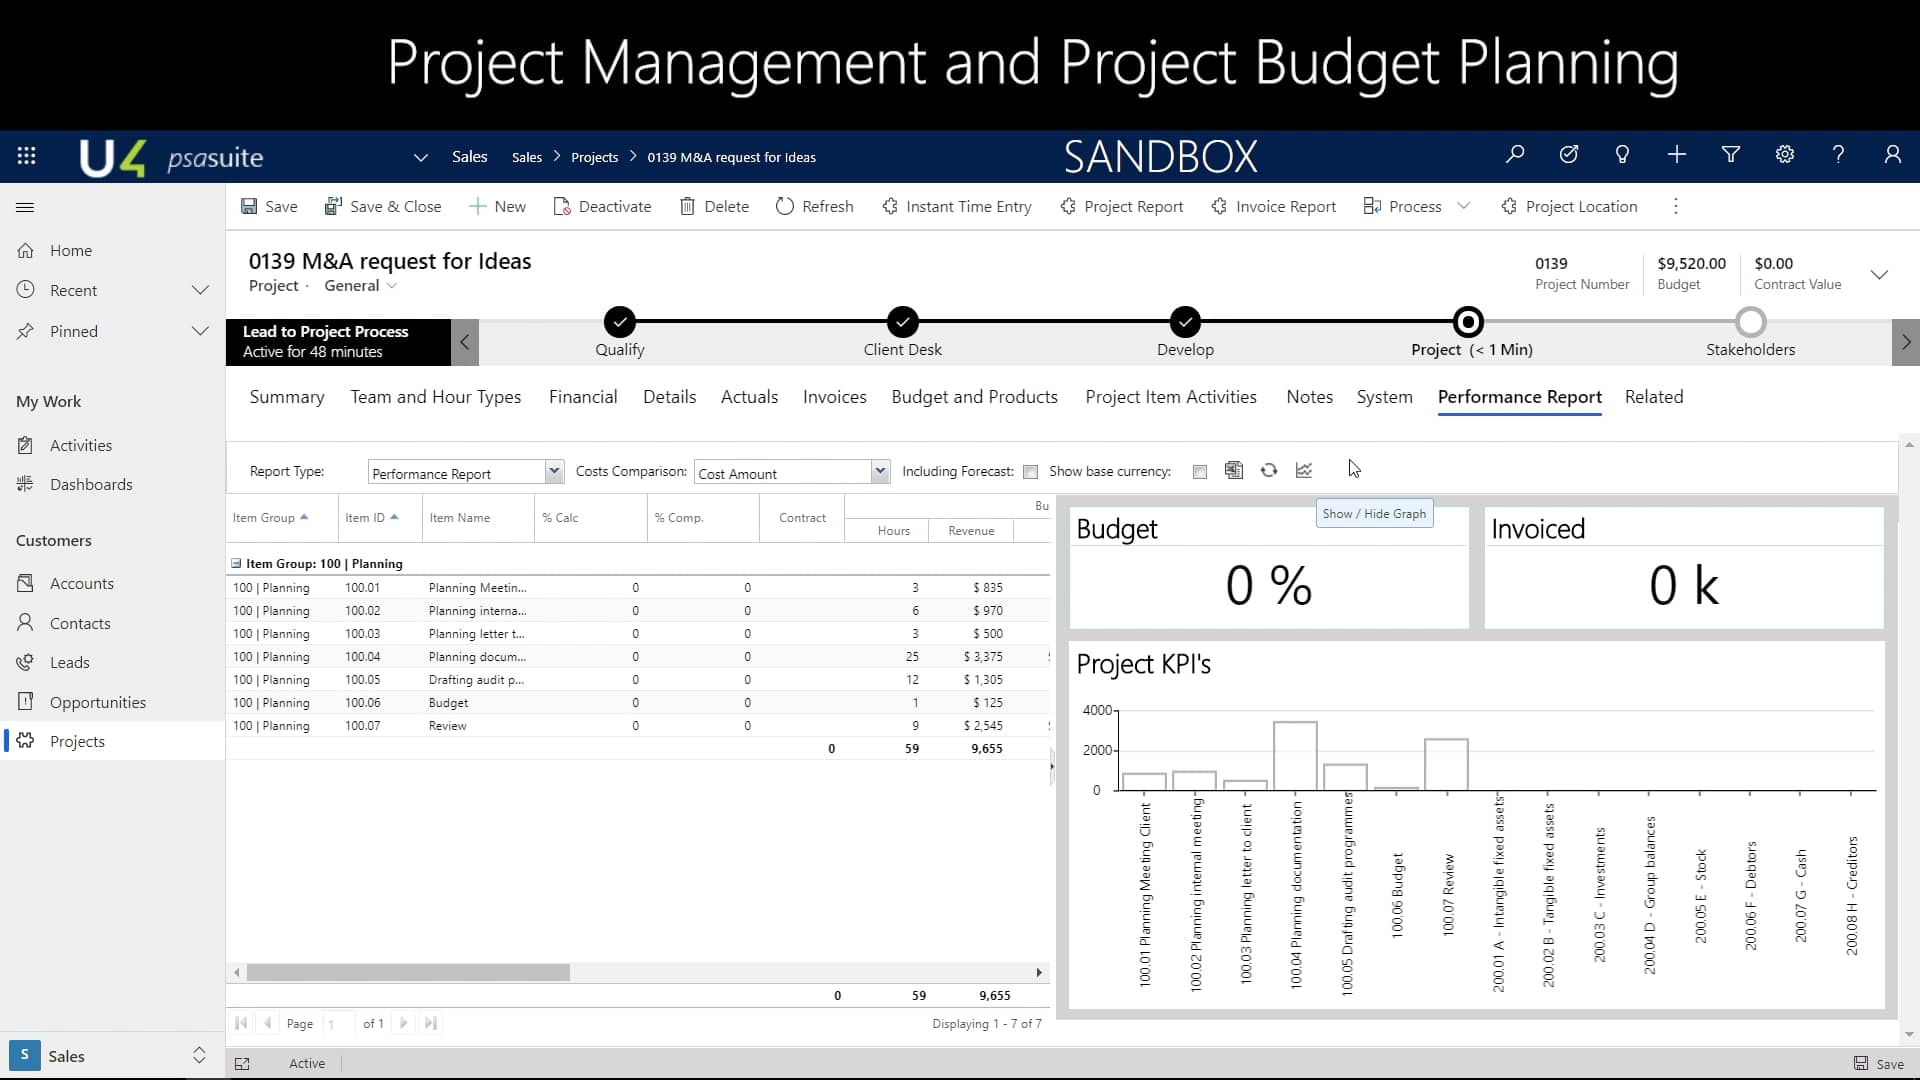Open Projects in the breadcrumb
The width and height of the screenshot is (1920, 1080).
[595, 157]
